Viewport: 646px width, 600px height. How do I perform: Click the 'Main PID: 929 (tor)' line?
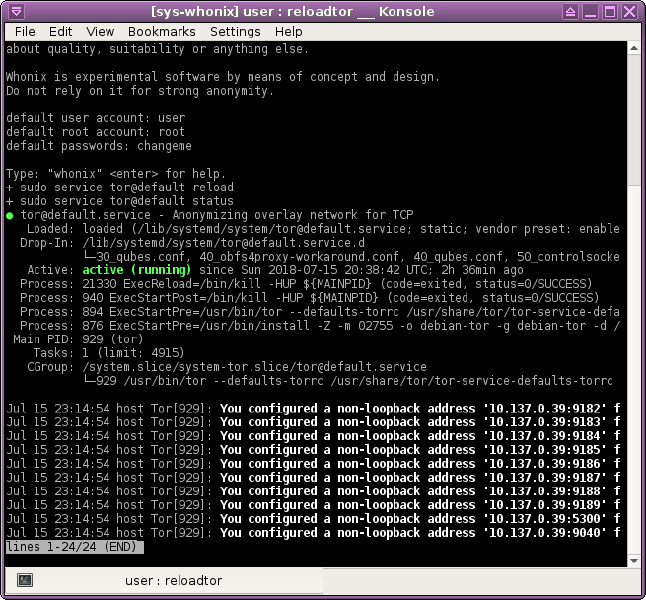point(78,339)
